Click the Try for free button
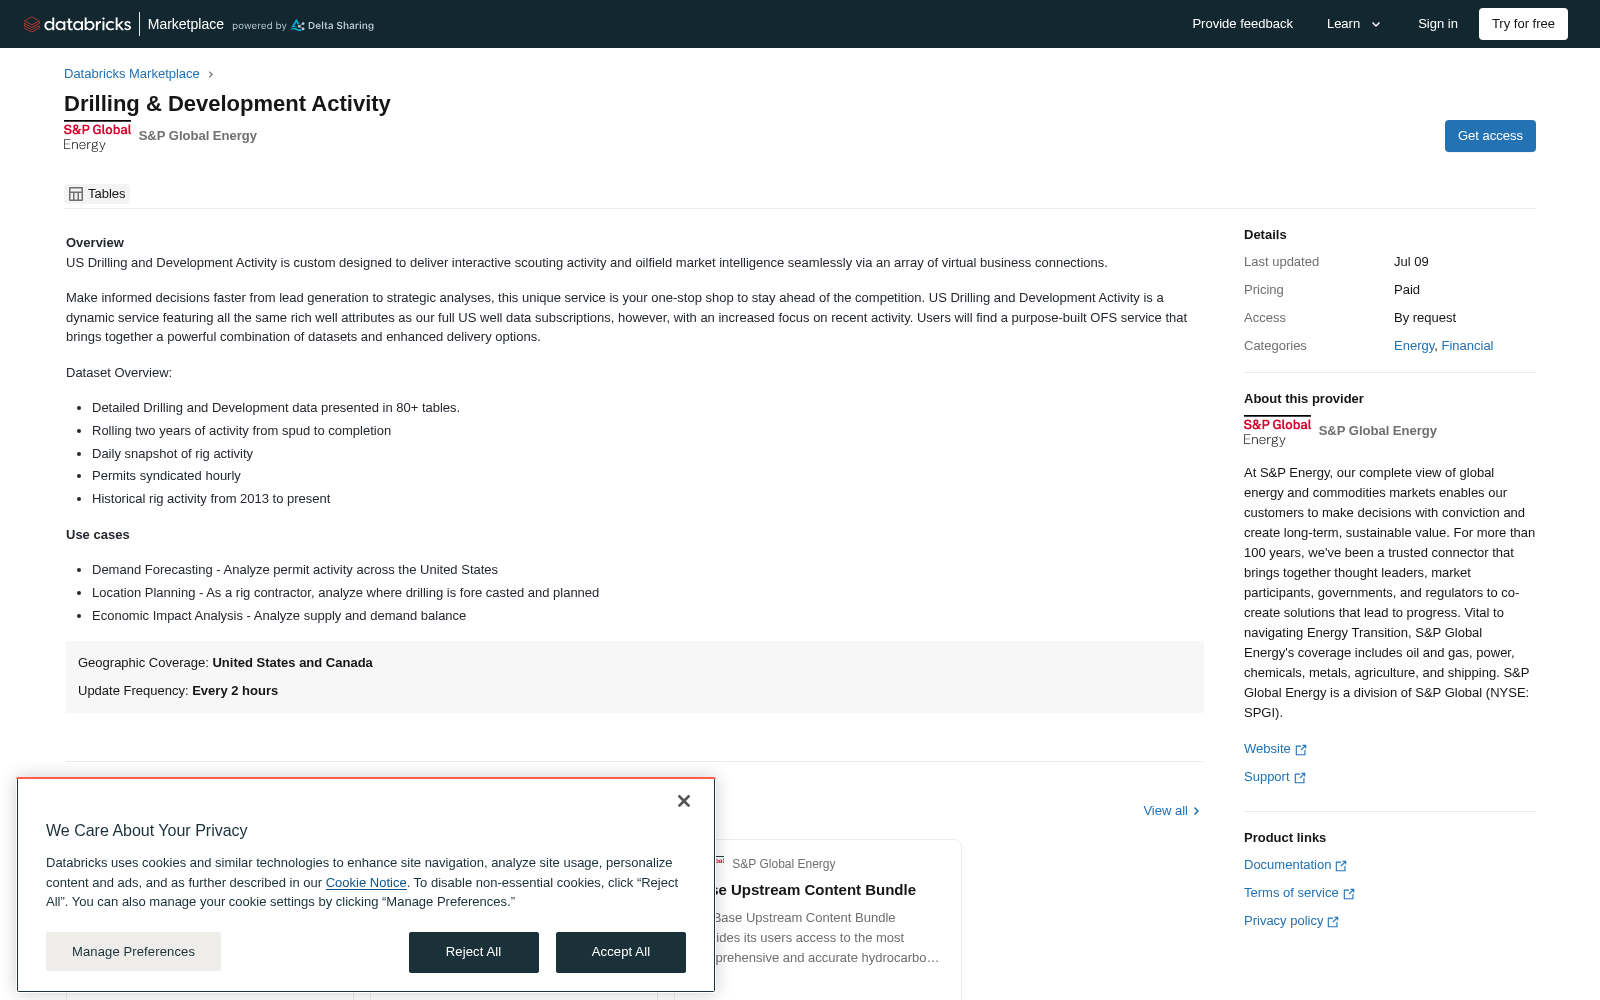This screenshot has width=1600, height=1000. (x=1523, y=24)
